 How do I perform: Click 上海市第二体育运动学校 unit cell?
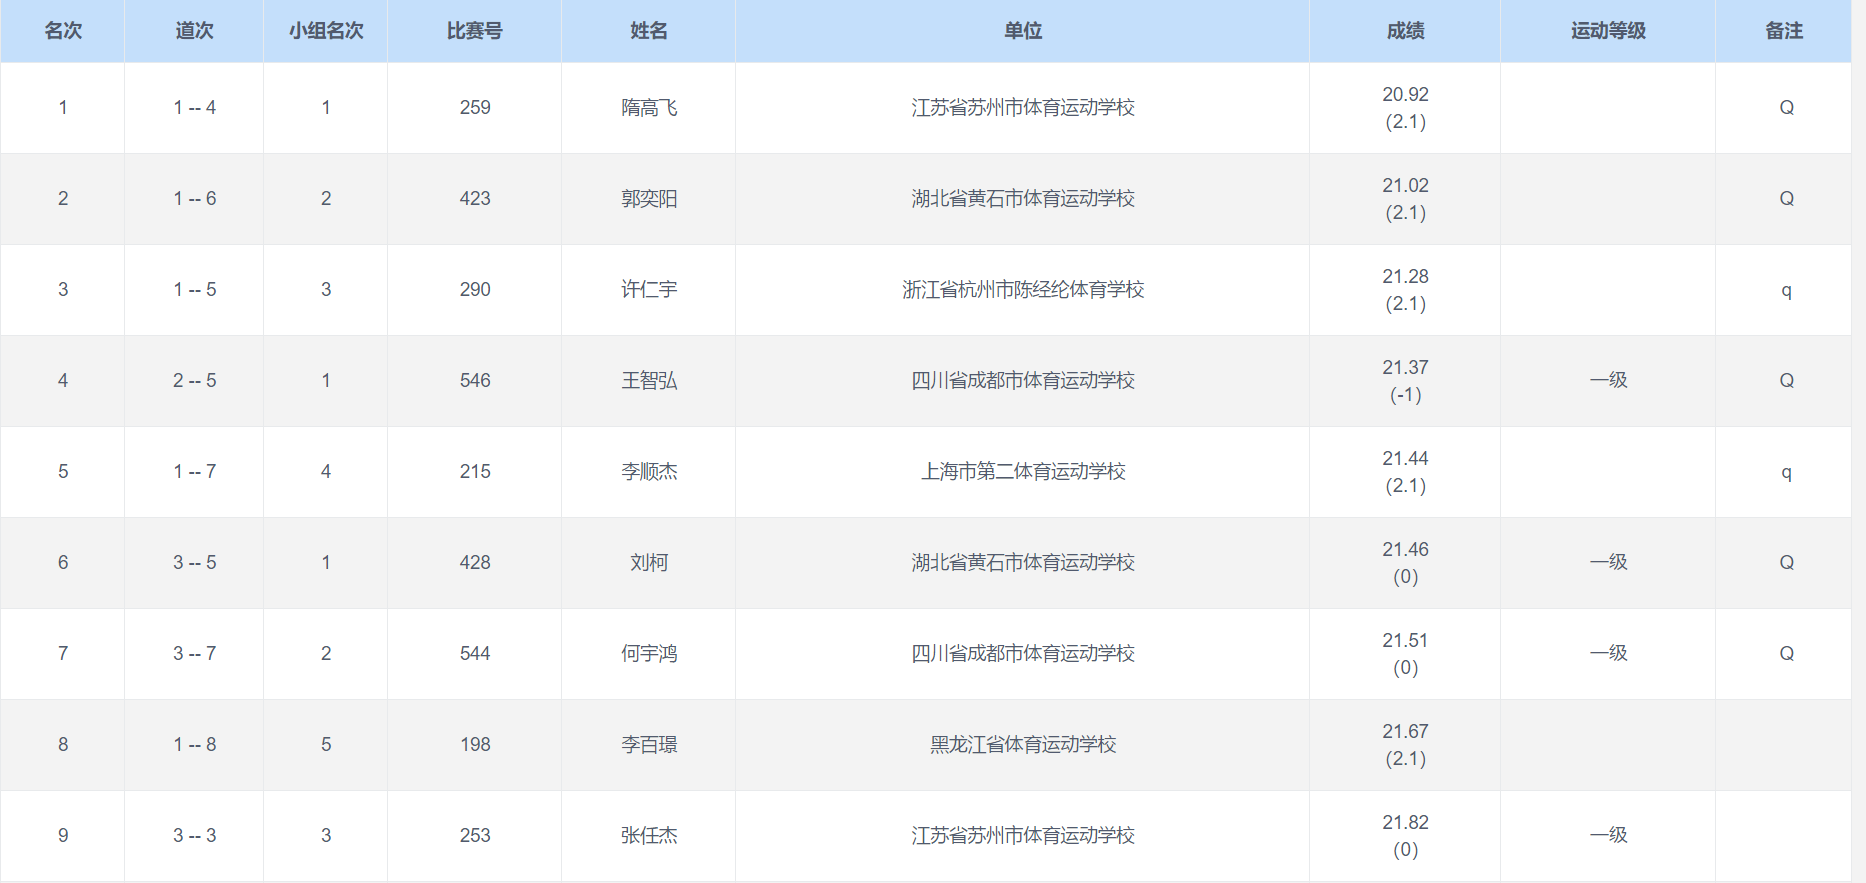click(1023, 472)
